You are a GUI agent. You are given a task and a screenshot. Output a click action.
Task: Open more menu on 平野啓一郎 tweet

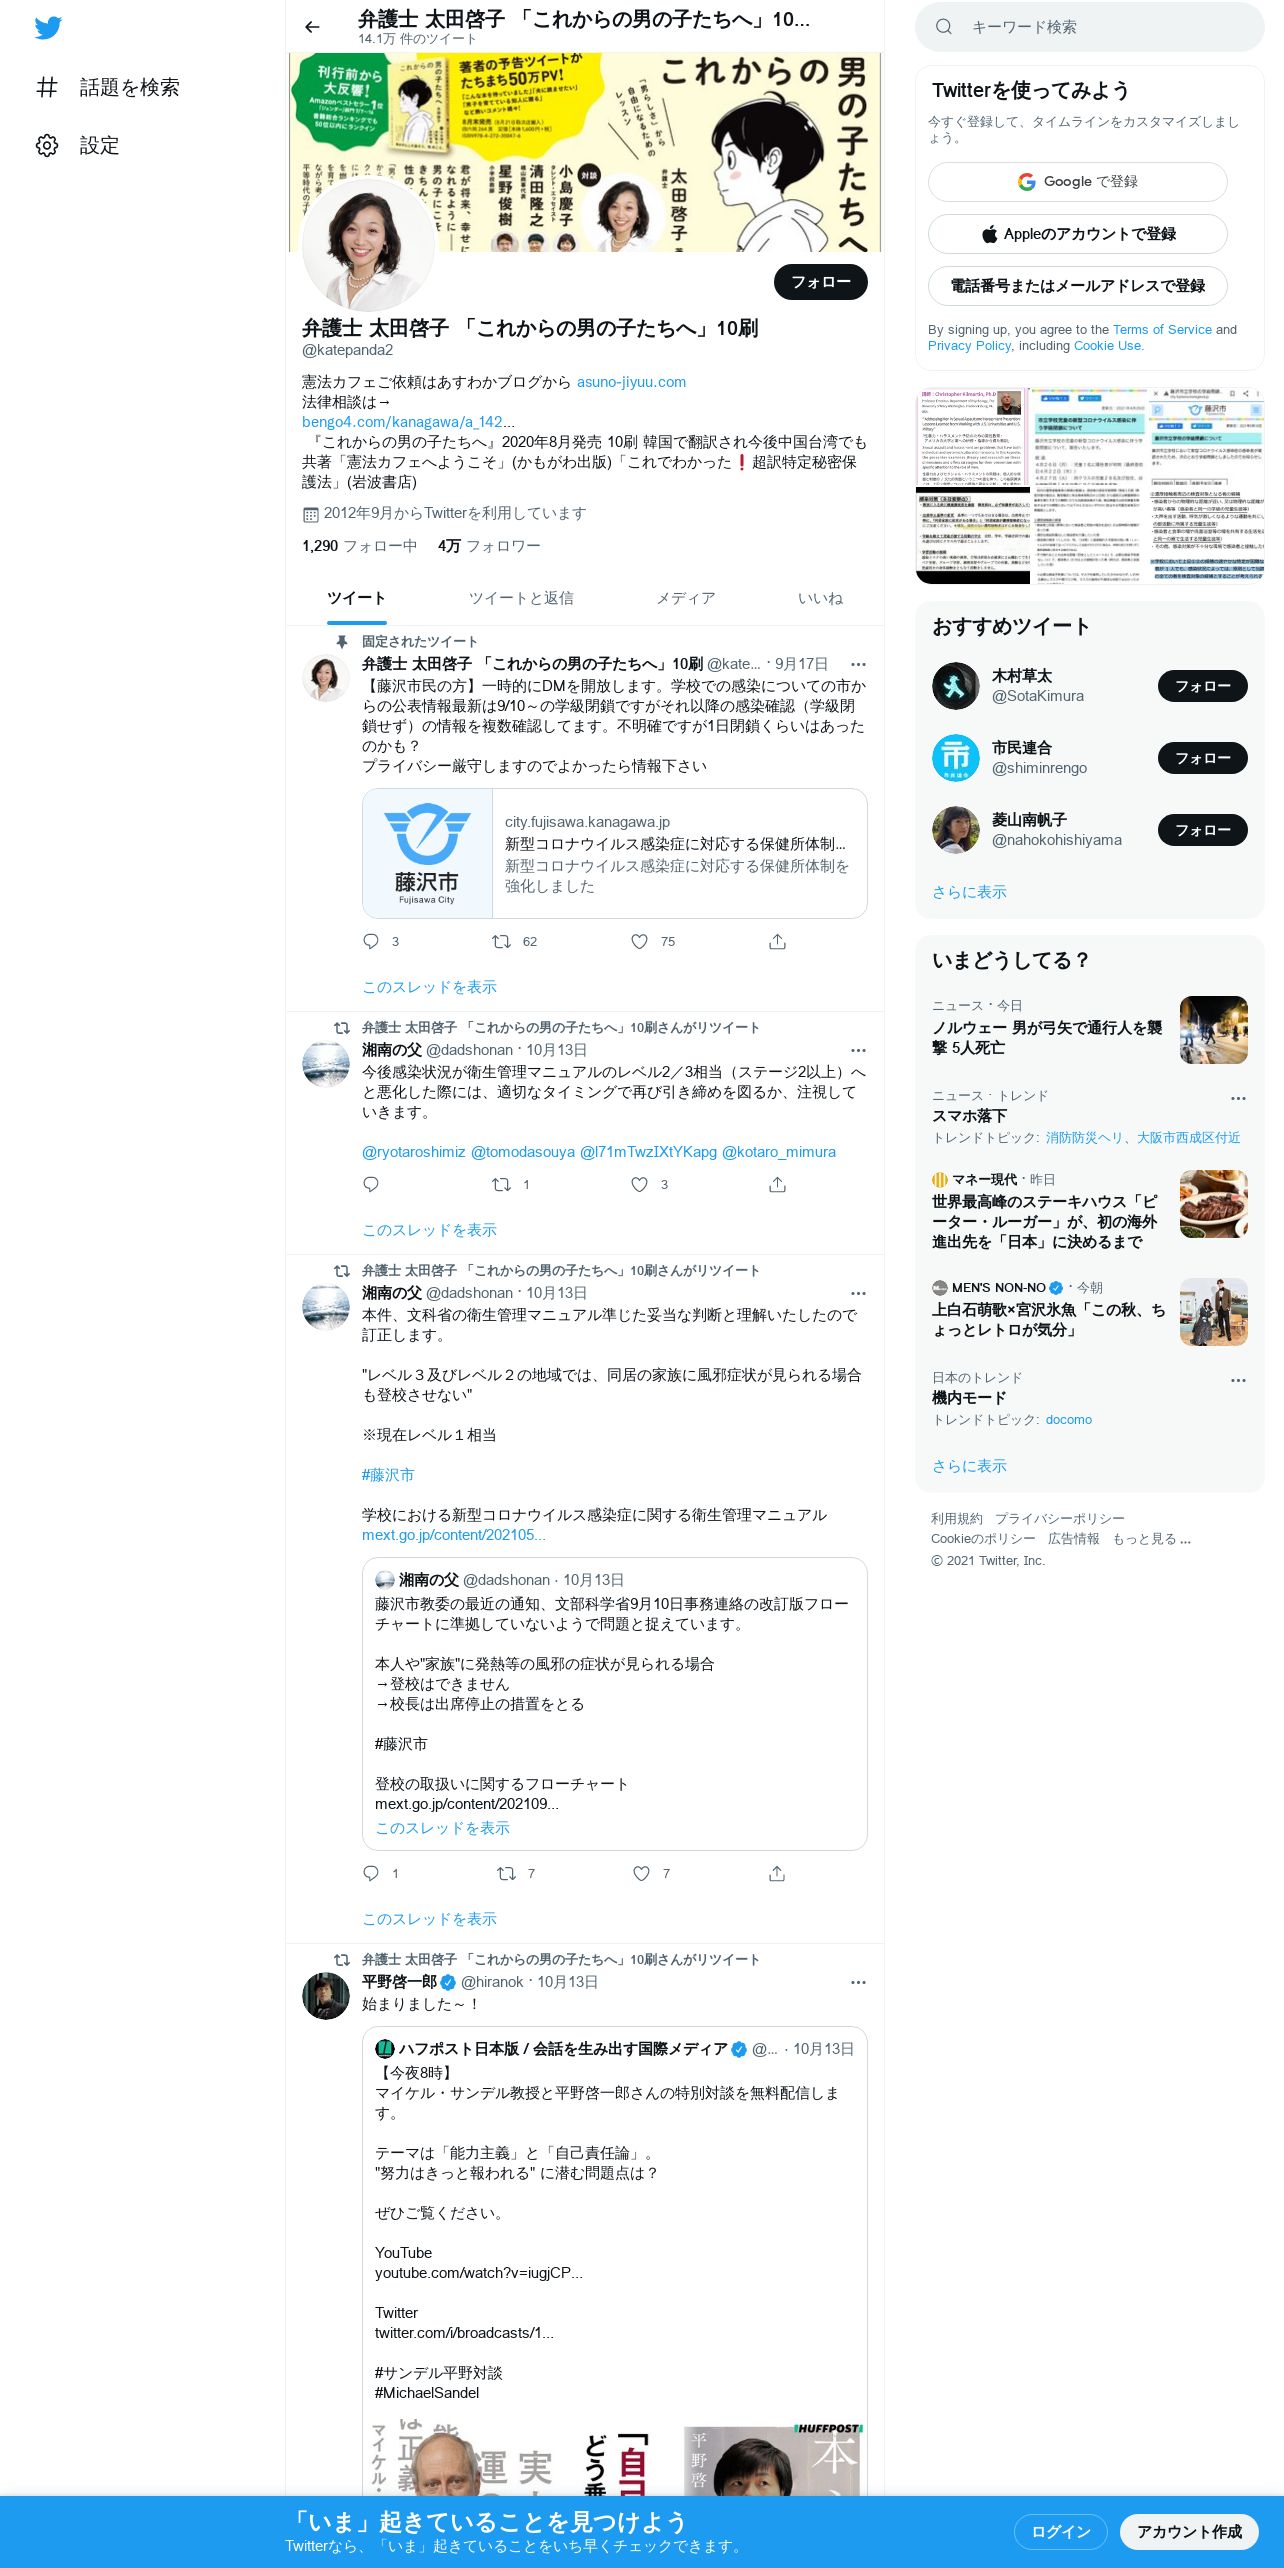858,1982
